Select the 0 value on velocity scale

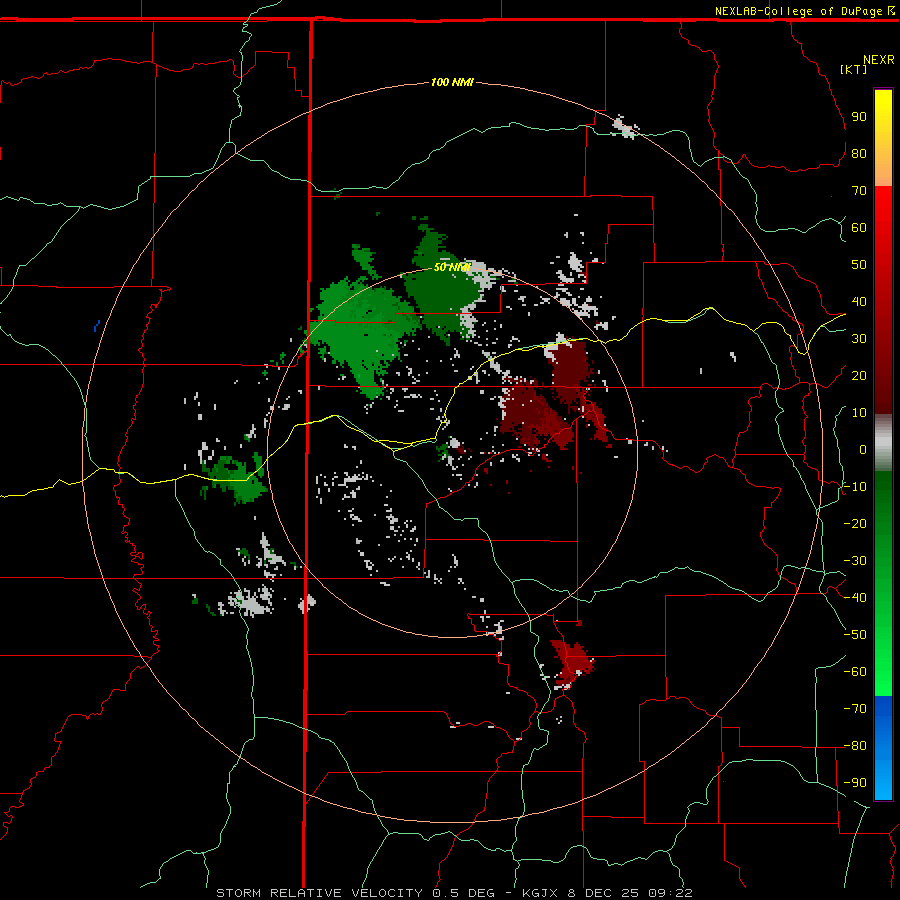click(863, 449)
